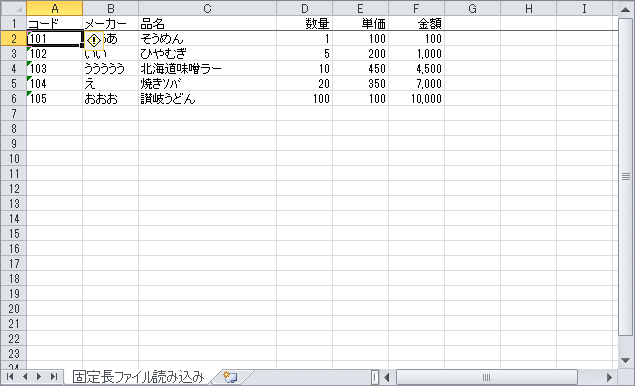Select row 3 header
Viewport: 635px width, 386px height.
pyautogui.click(x=14, y=53)
